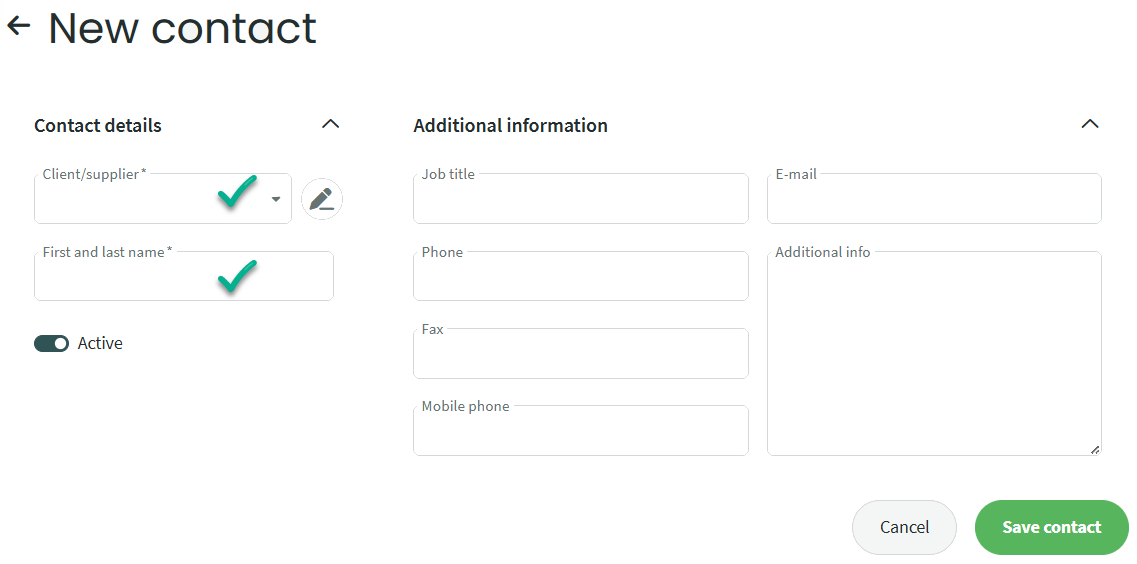Screen dimensions: 1137x564
Task: Click the green checkmark in name field
Action: tap(237, 277)
